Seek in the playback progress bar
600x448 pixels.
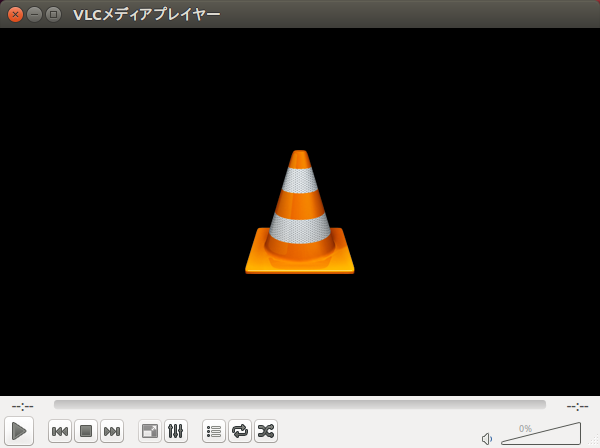(300, 405)
